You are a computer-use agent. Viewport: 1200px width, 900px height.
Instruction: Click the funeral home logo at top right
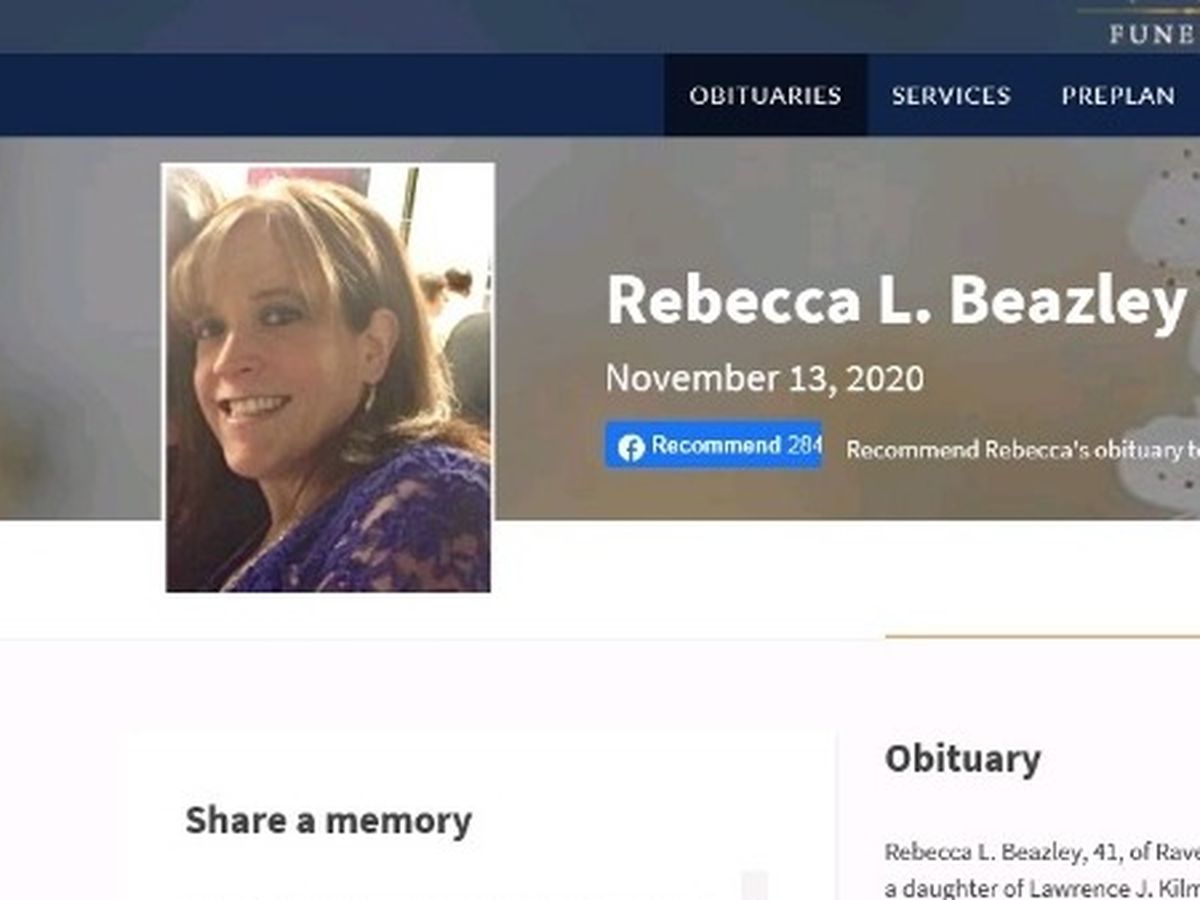click(1150, 26)
